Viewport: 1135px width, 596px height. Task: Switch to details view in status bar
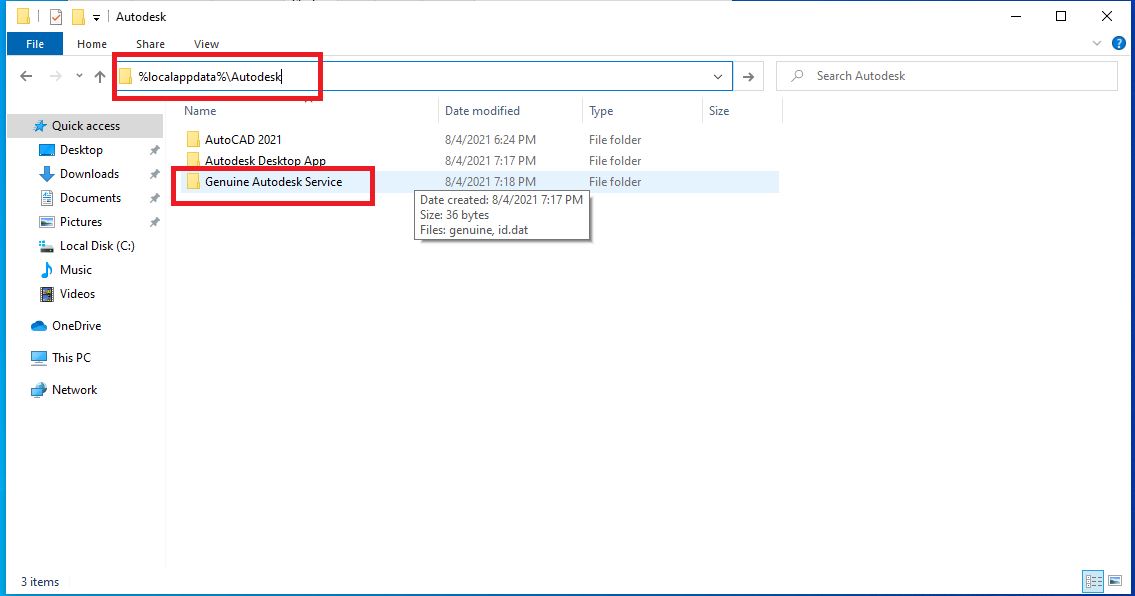1092,581
